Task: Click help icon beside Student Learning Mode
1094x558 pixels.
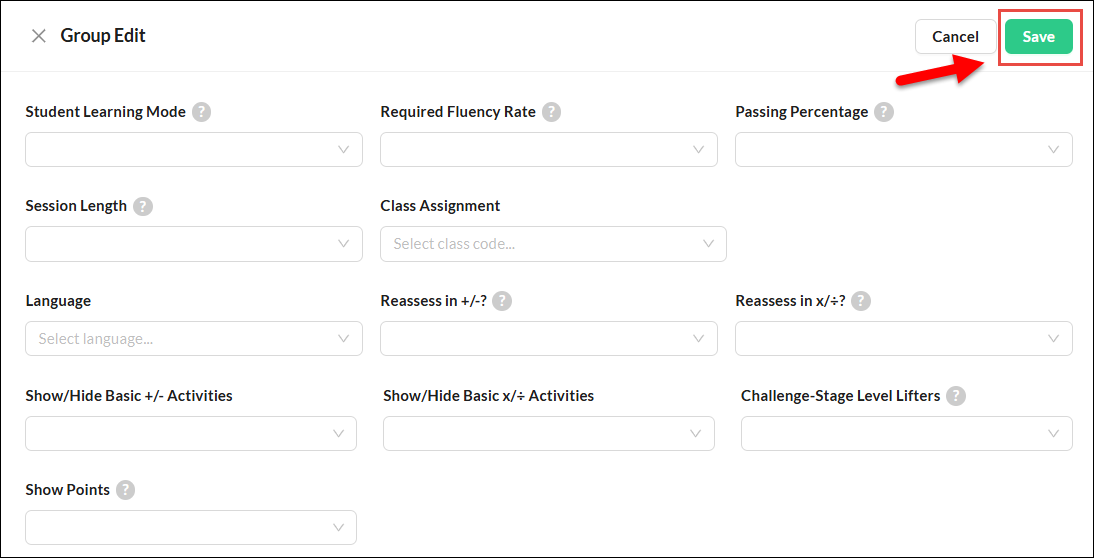Action: coord(201,112)
